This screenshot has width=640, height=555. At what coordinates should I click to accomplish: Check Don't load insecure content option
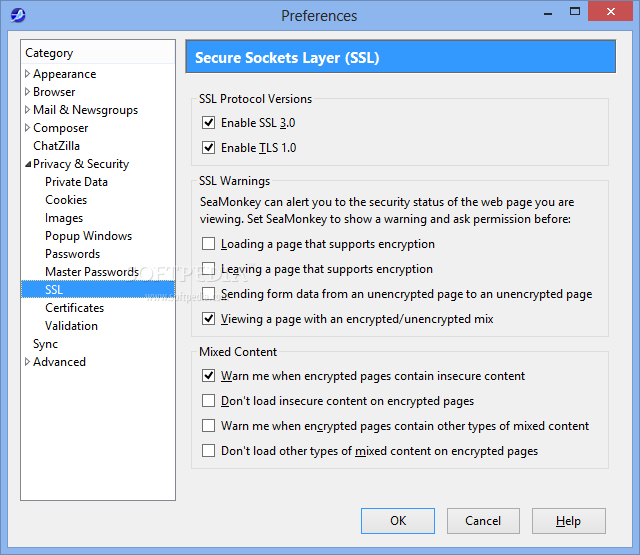(x=209, y=401)
